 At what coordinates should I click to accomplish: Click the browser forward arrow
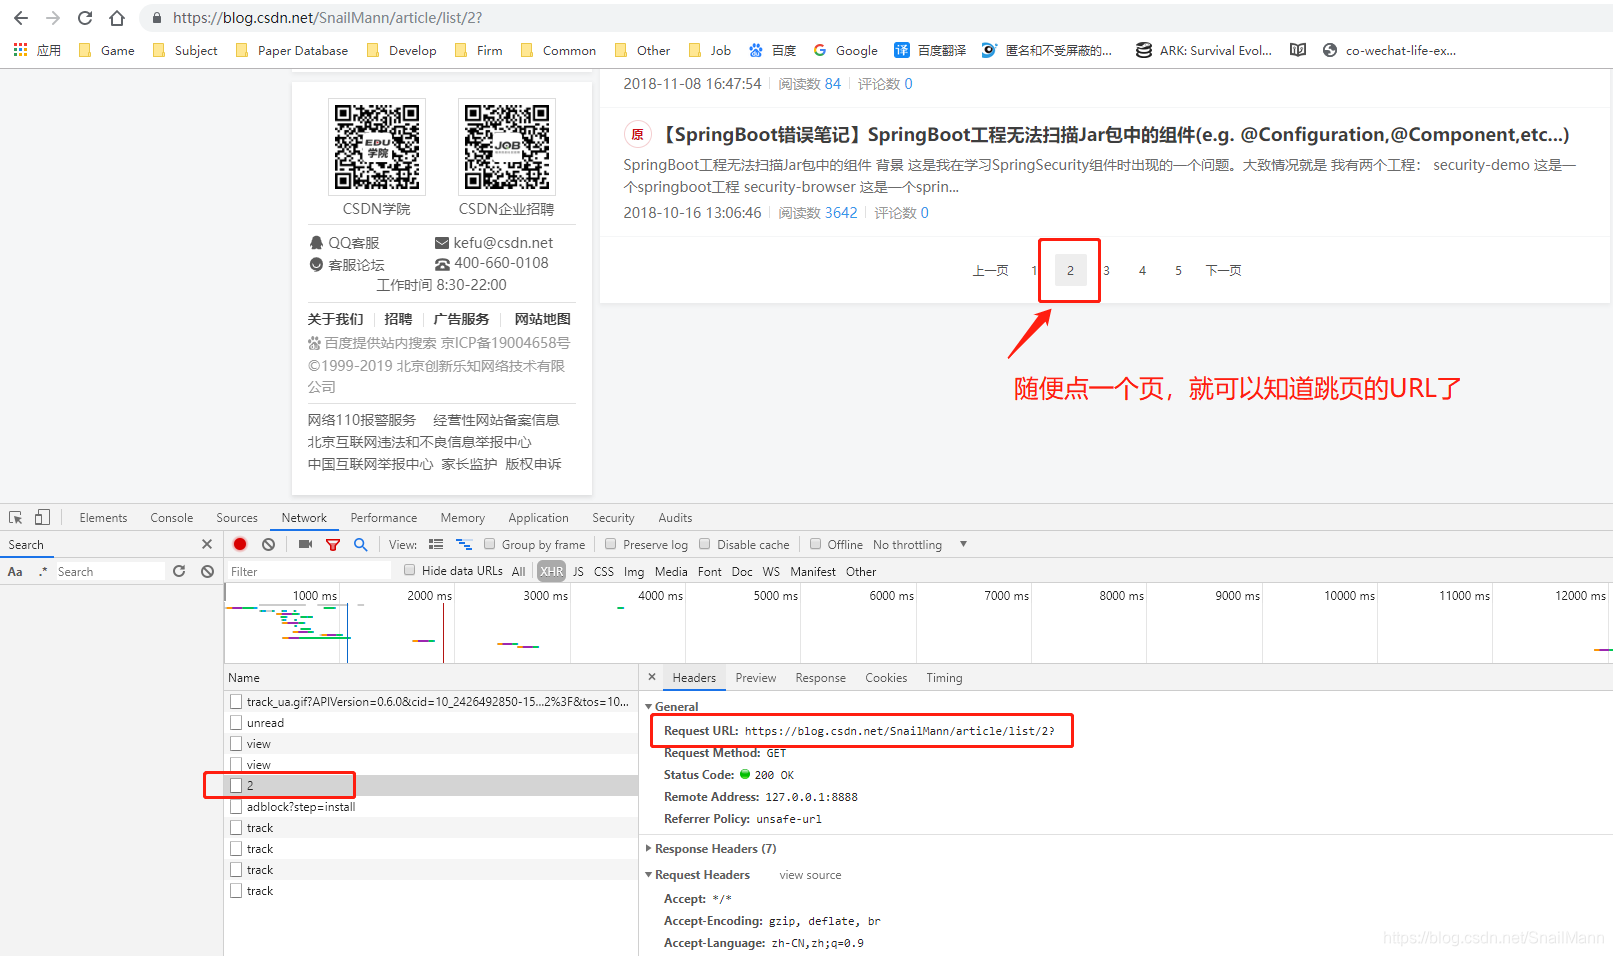[x=53, y=18]
